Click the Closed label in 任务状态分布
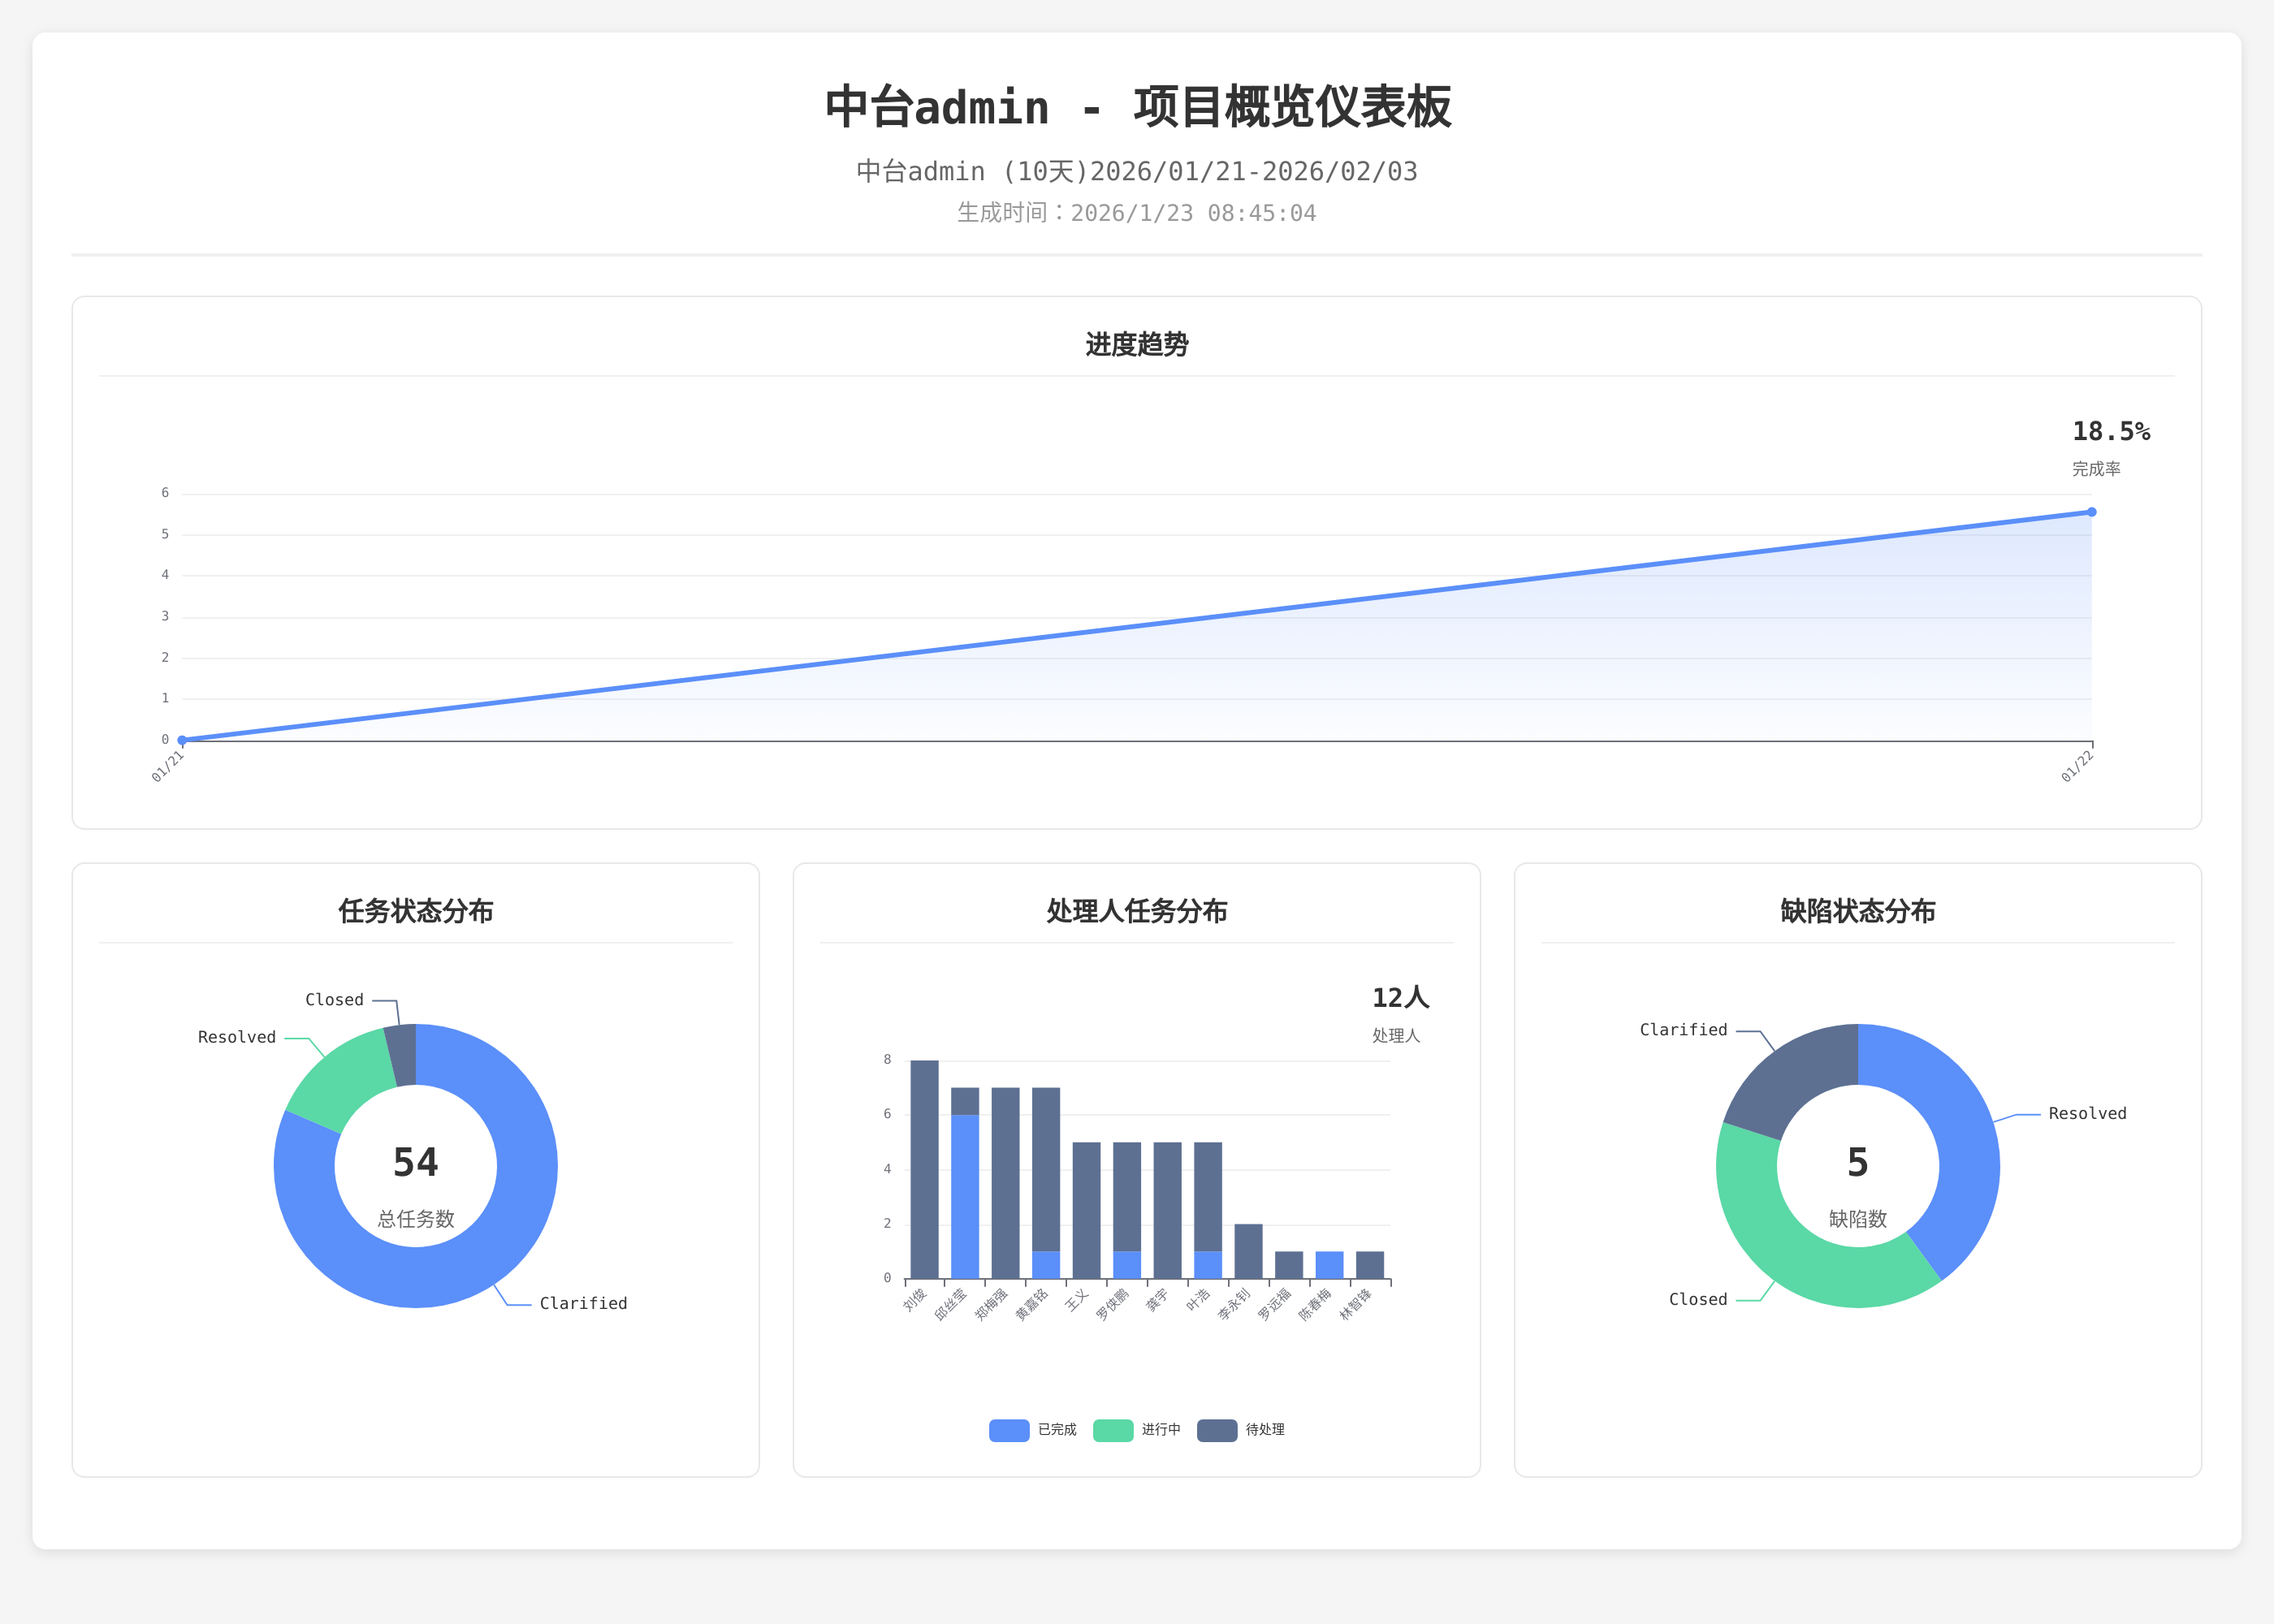2274x1624 pixels. 334,1000
